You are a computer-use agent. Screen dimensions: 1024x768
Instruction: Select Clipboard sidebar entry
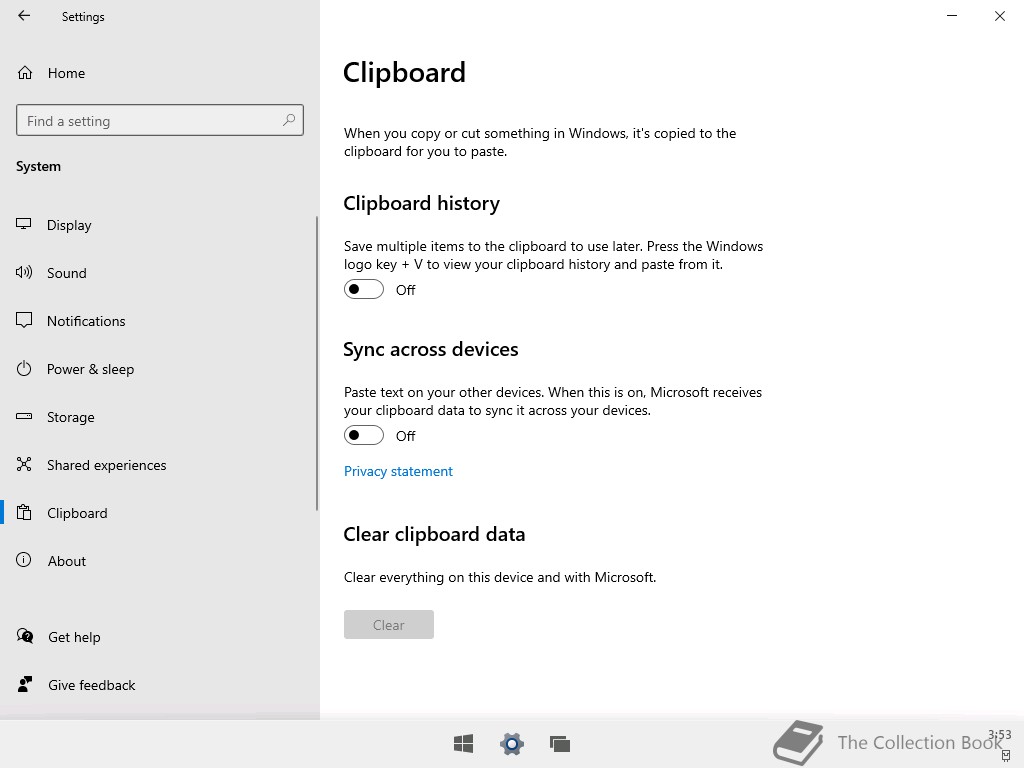[x=158, y=513]
